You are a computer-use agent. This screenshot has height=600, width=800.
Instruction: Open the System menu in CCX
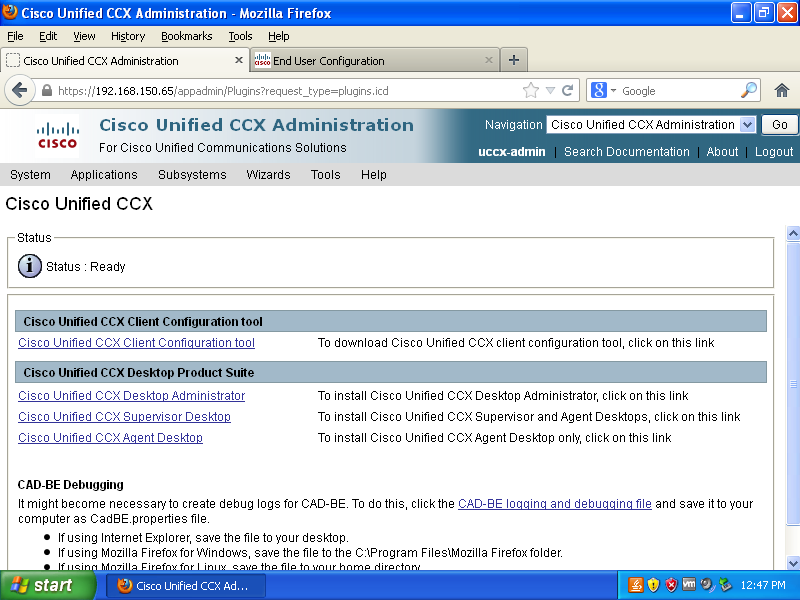point(30,174)
